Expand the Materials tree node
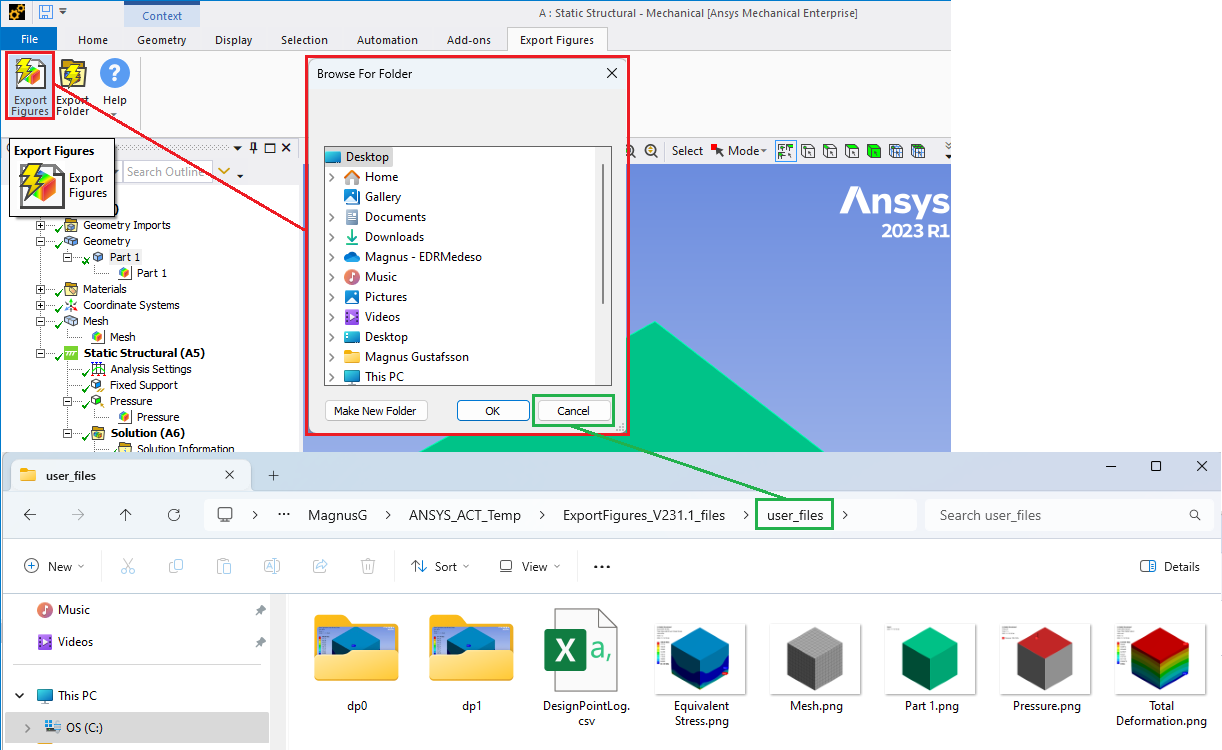The width and height of the screenshot is (1222, 750). click(41, 289)
